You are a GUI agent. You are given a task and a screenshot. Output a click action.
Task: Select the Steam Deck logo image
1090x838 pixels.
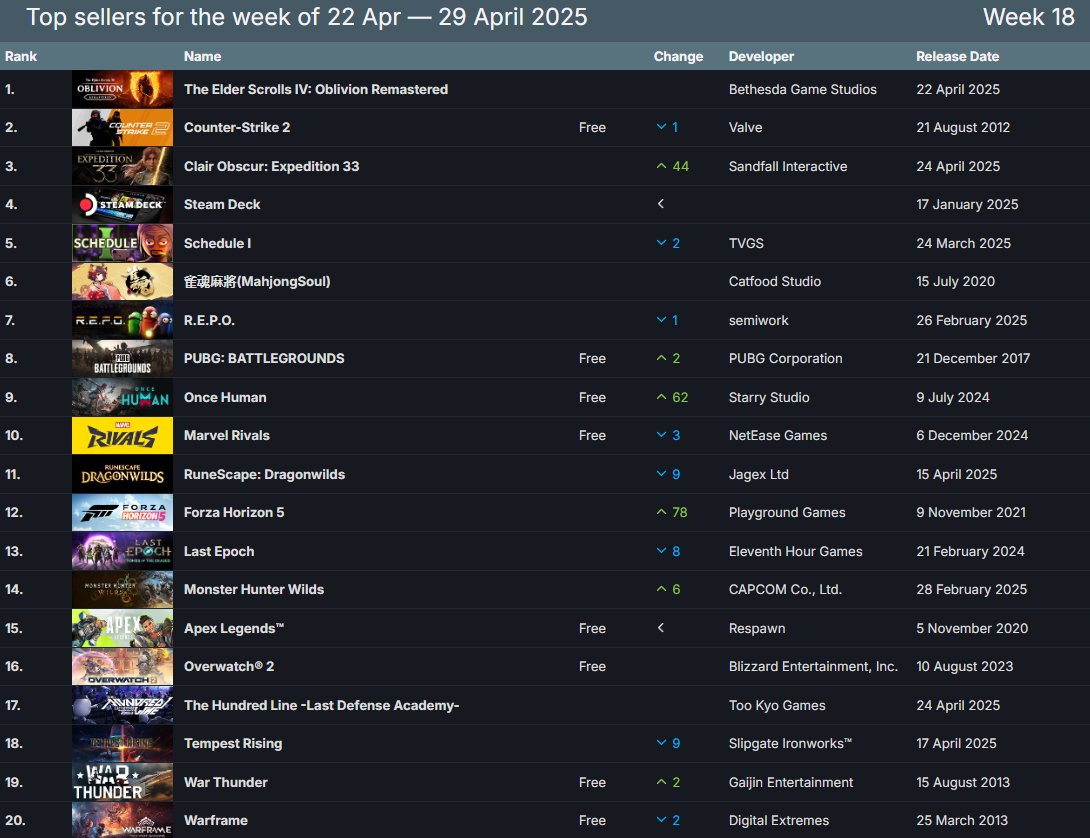122,205
